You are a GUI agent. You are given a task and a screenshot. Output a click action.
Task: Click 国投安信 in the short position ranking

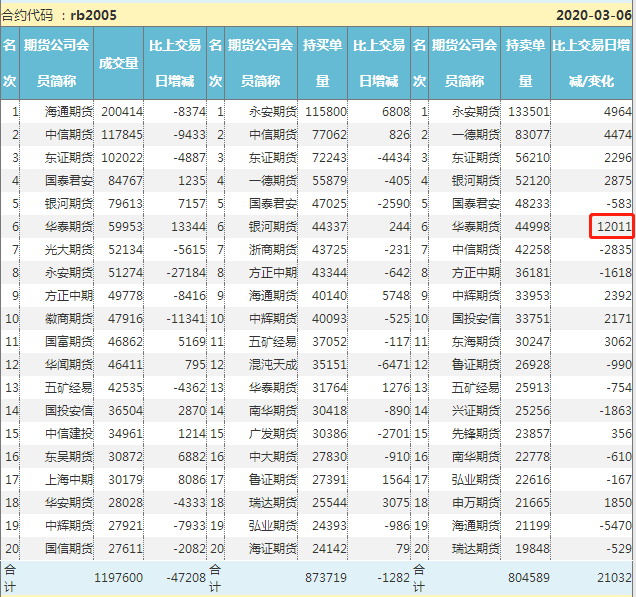(x=476, y=319)
